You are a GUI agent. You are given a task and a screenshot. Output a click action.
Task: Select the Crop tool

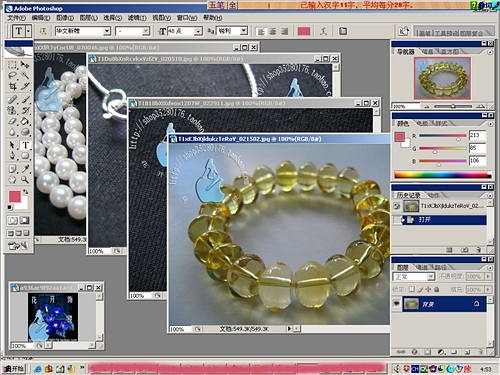tap(12, 86)
